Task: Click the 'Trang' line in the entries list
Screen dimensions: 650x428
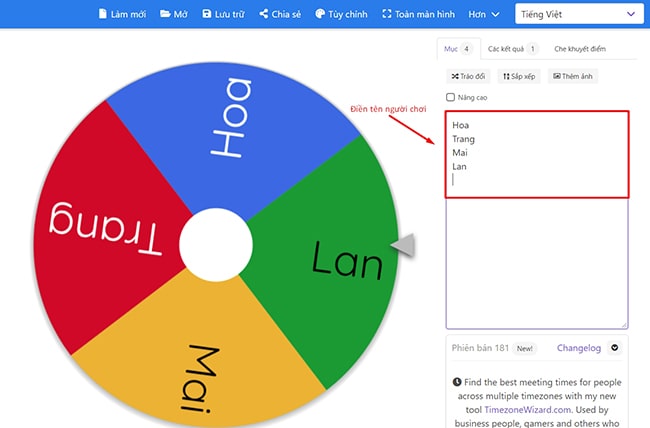Action: [463, 139]
